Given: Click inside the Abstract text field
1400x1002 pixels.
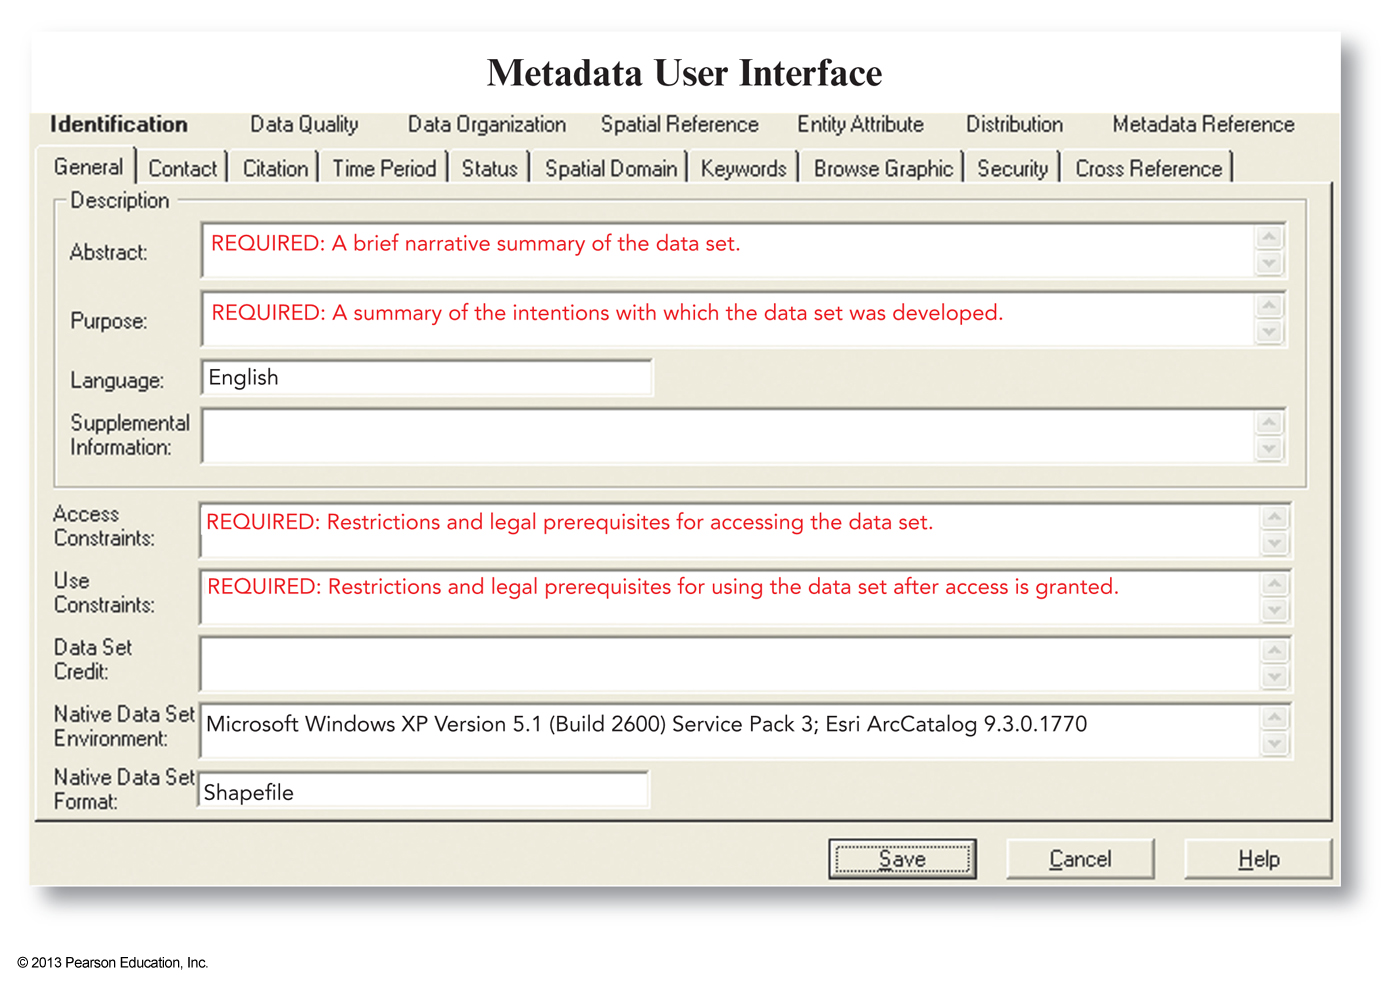Looking at the screenshot, I should [x=700, y=249].
